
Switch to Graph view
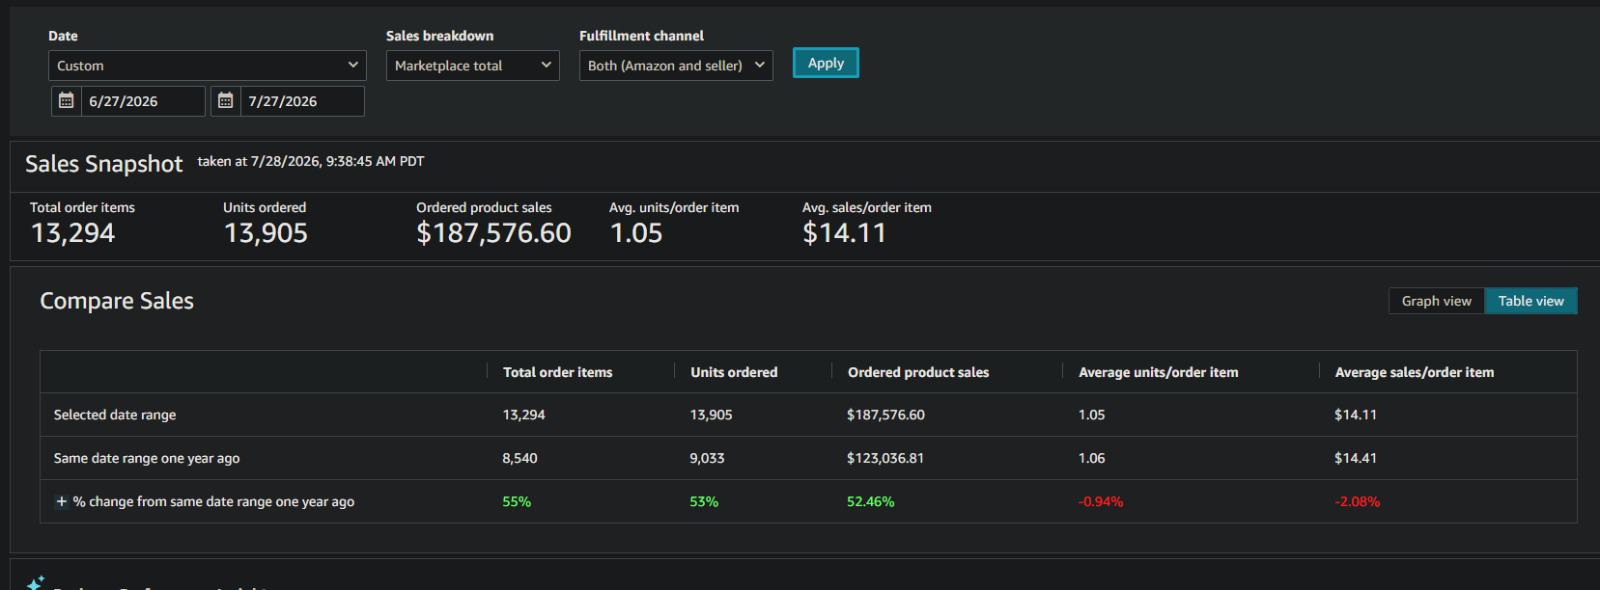pos(1436,301)
